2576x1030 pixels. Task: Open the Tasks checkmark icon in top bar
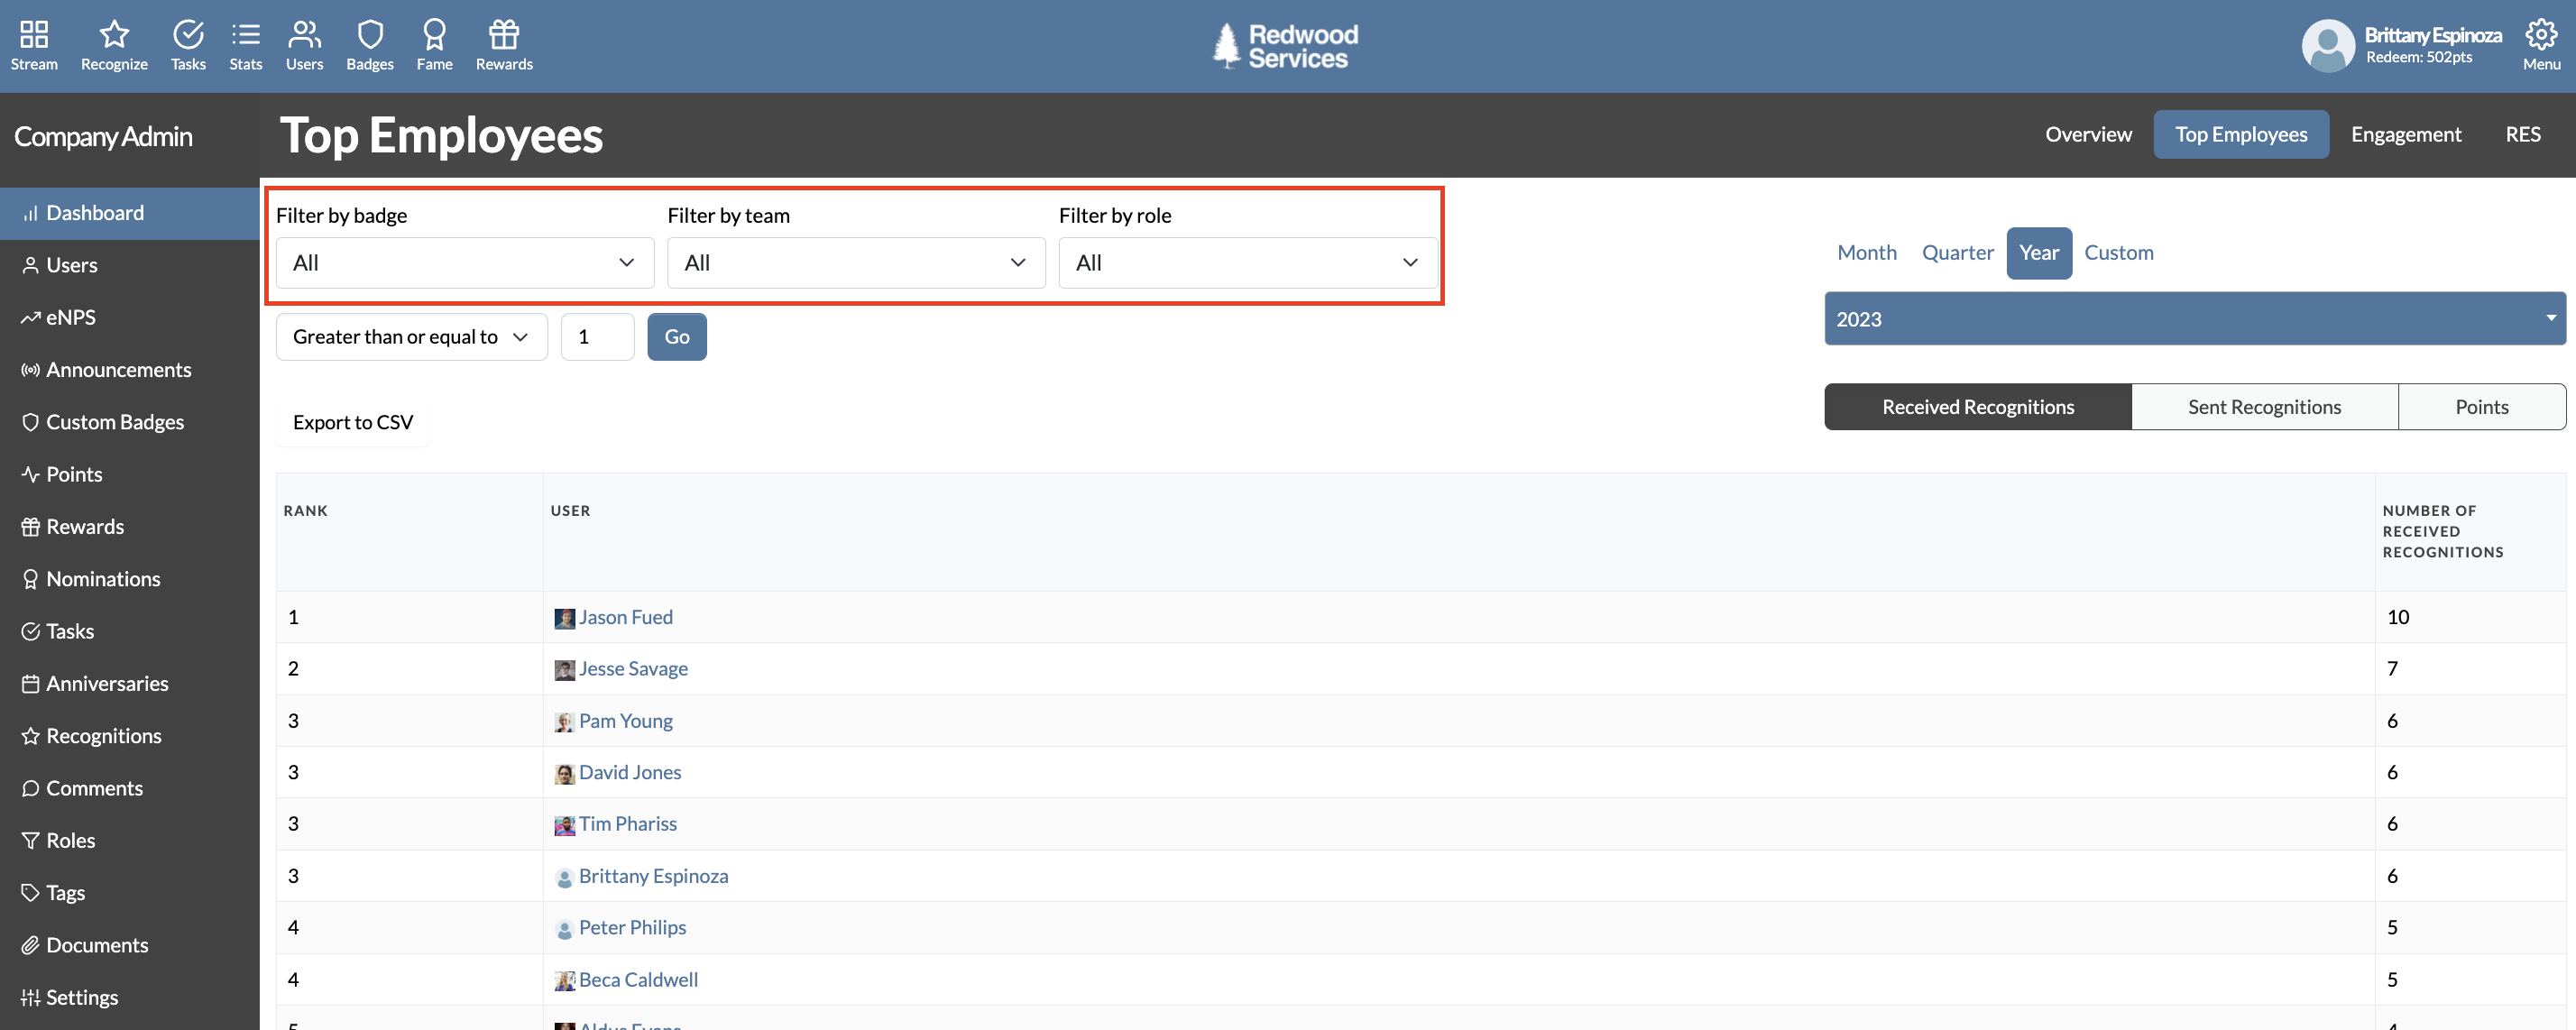[x=188, y=35]
